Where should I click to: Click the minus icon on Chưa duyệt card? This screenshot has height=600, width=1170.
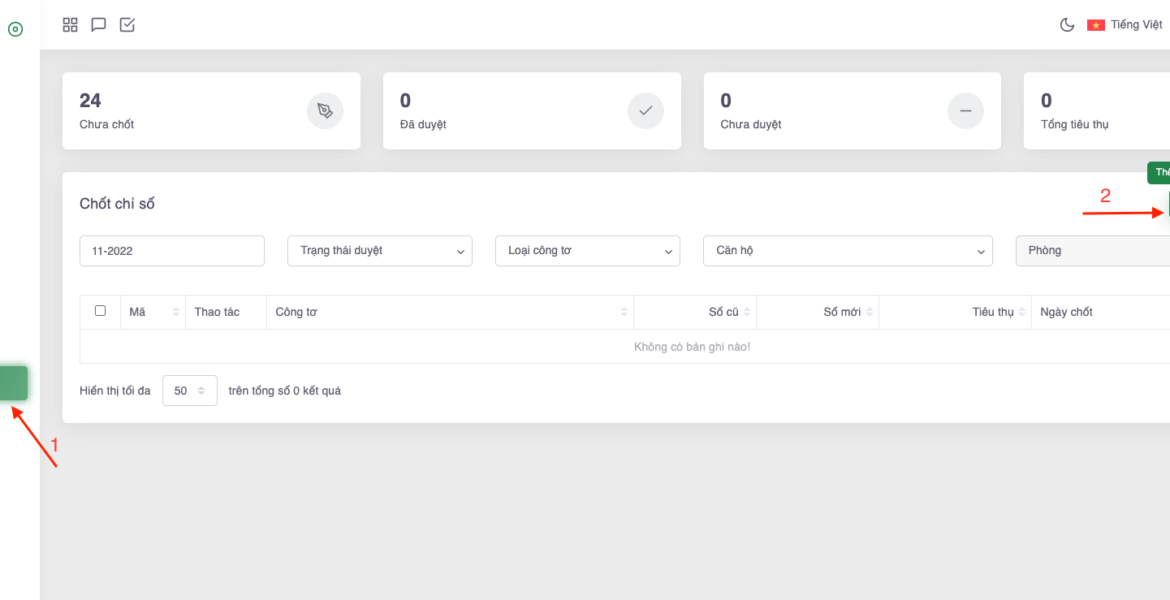click(965, 111)
